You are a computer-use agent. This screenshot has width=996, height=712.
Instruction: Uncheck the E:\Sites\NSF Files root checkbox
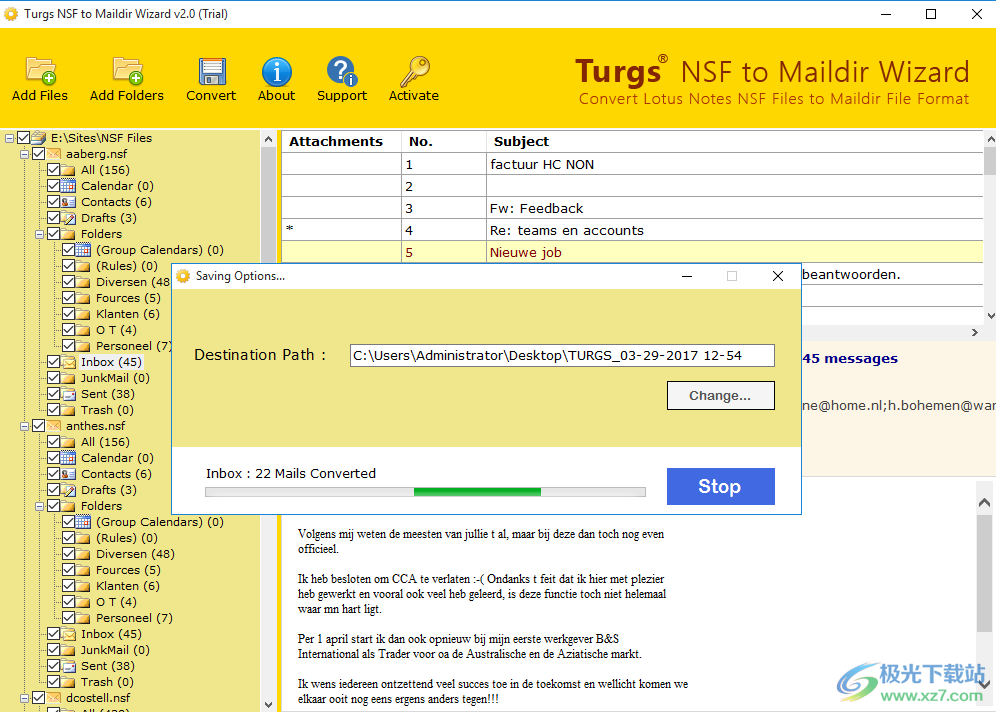[x=24, y=138]
